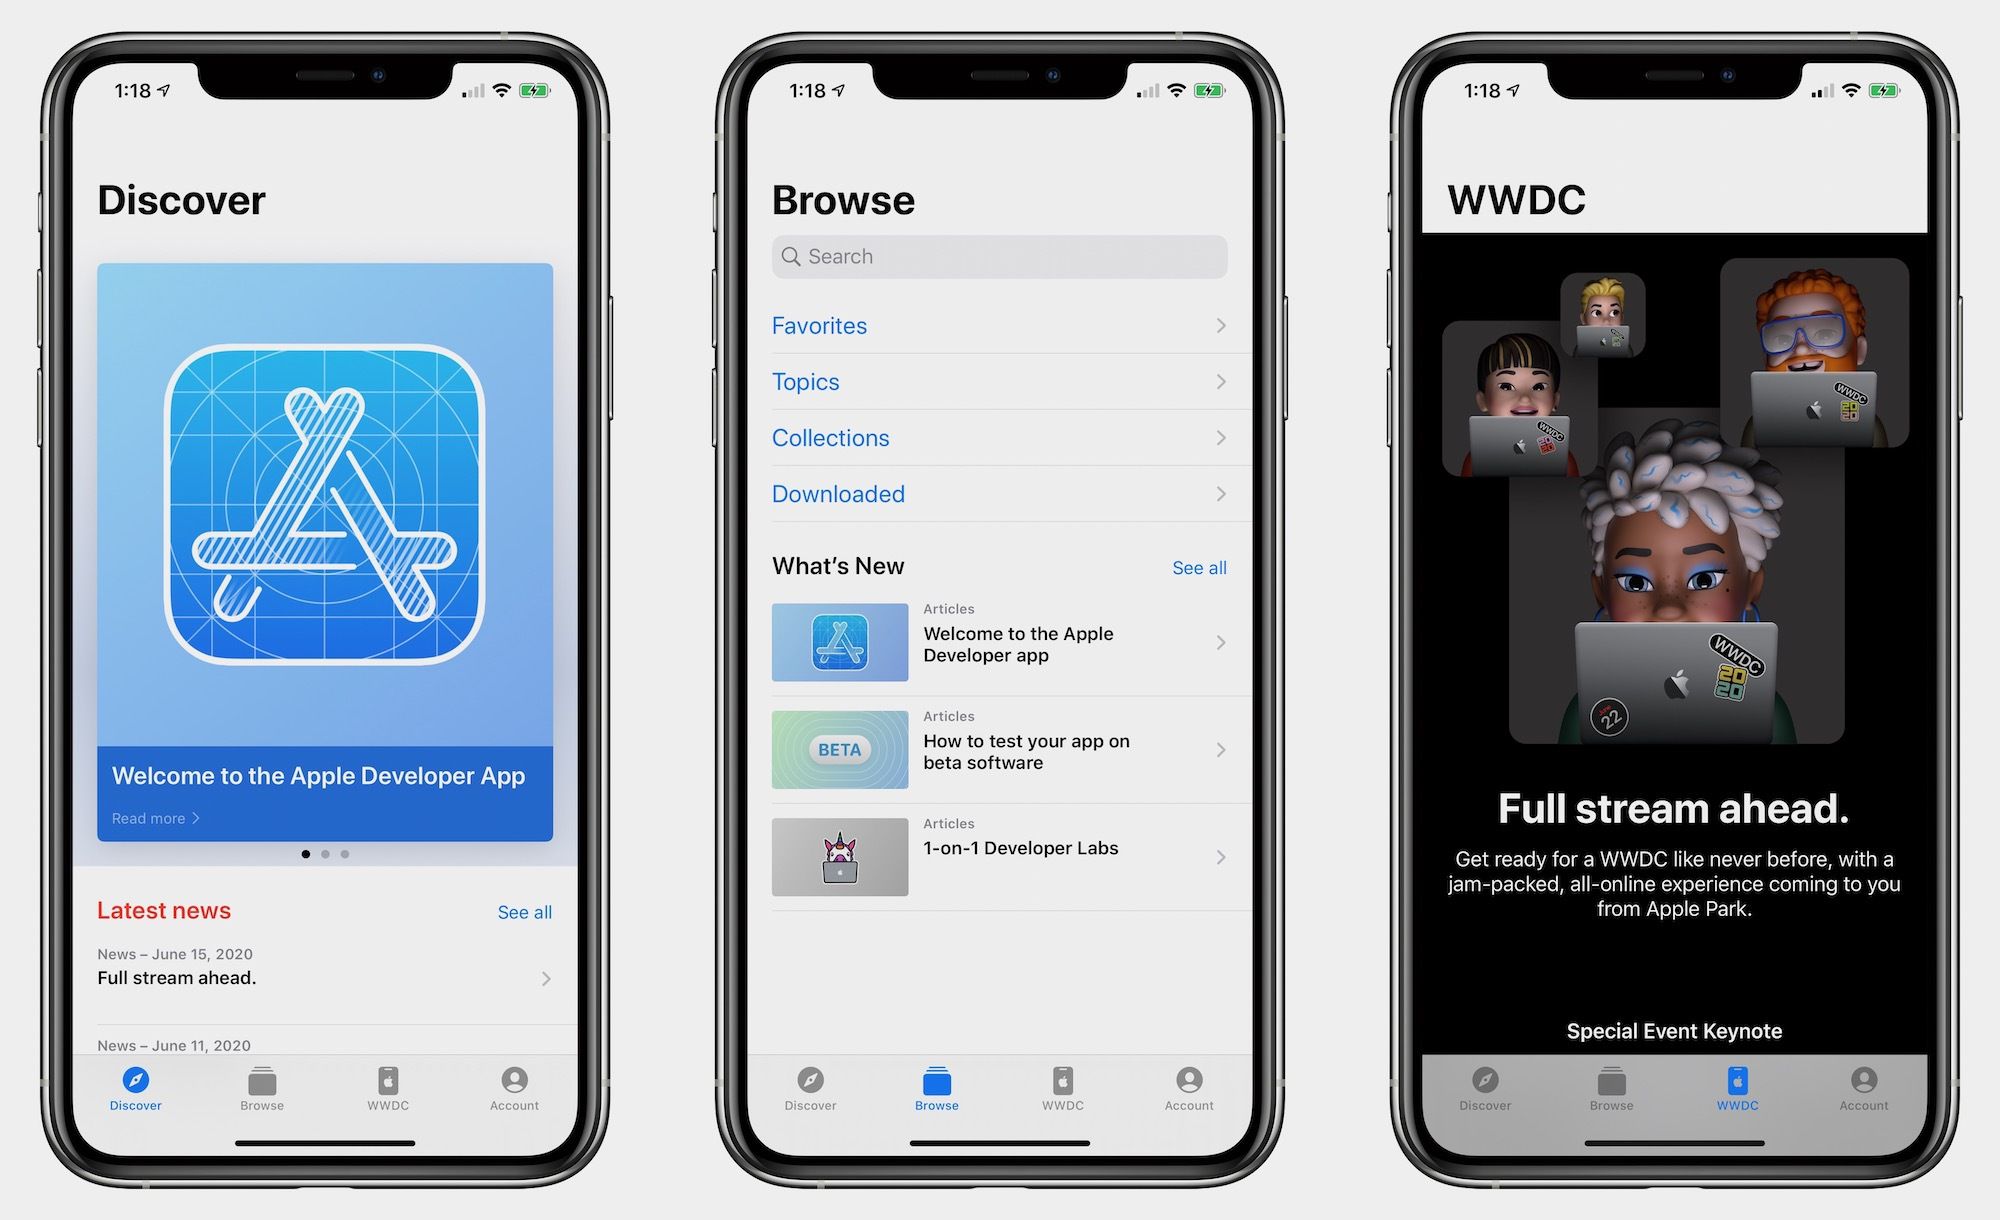Tap the BETA article icon

pos(844,747)
